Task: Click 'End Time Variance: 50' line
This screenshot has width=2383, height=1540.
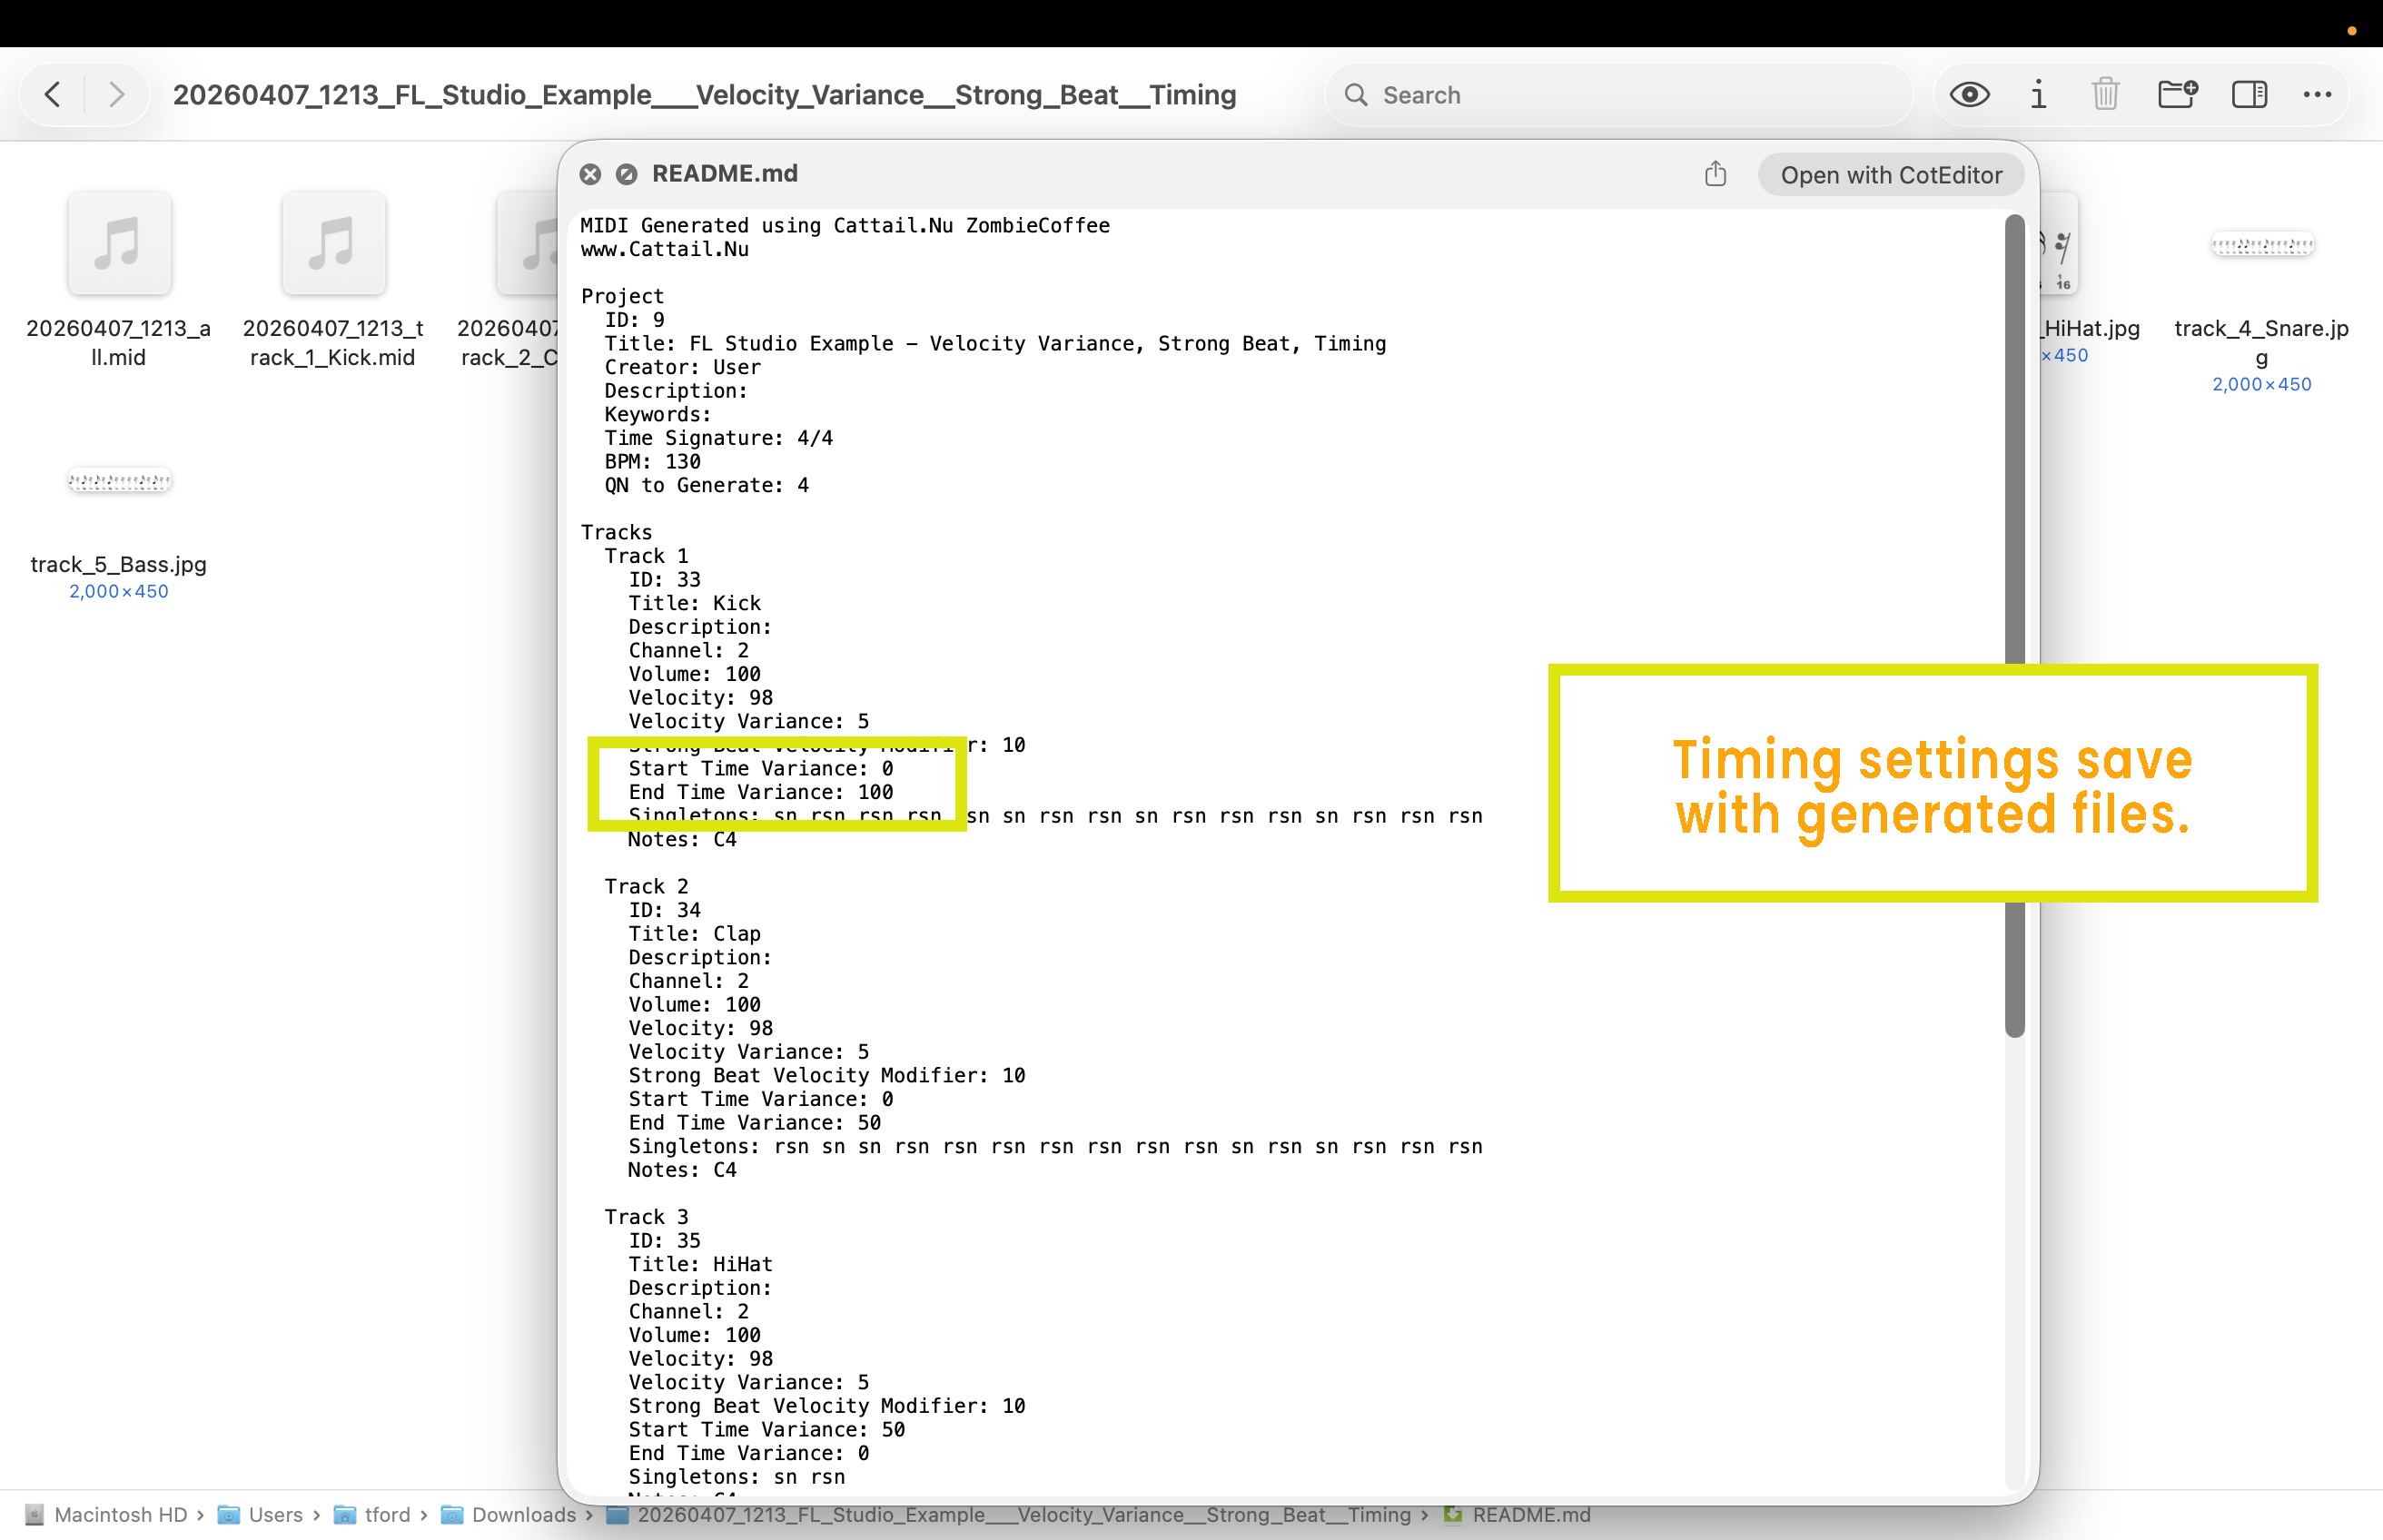Action: (754, 1122)
